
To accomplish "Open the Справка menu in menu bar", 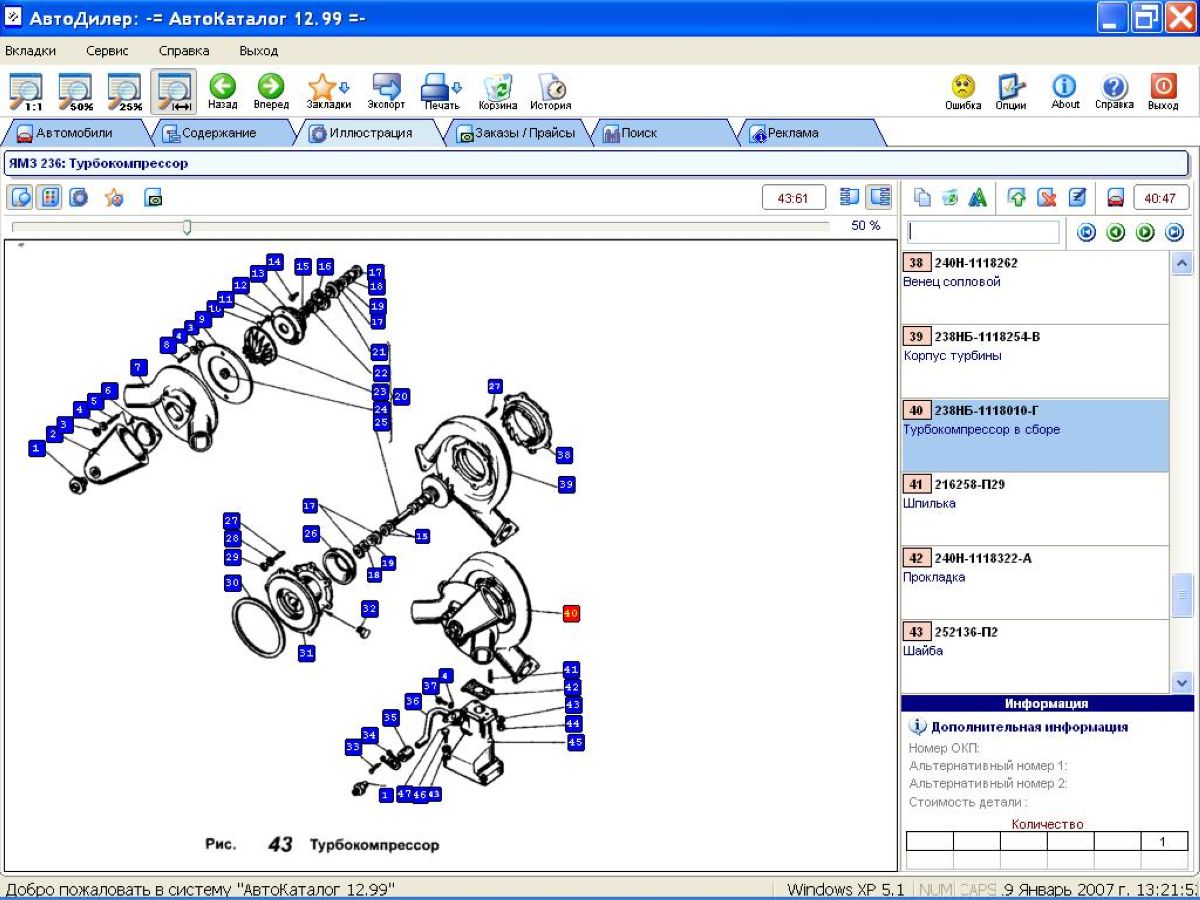I will 184,50.
